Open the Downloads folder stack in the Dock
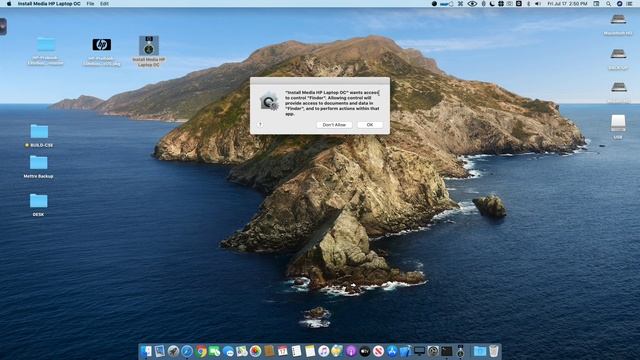The width and height of the screenshot is (640, 360). pos(480,351)
